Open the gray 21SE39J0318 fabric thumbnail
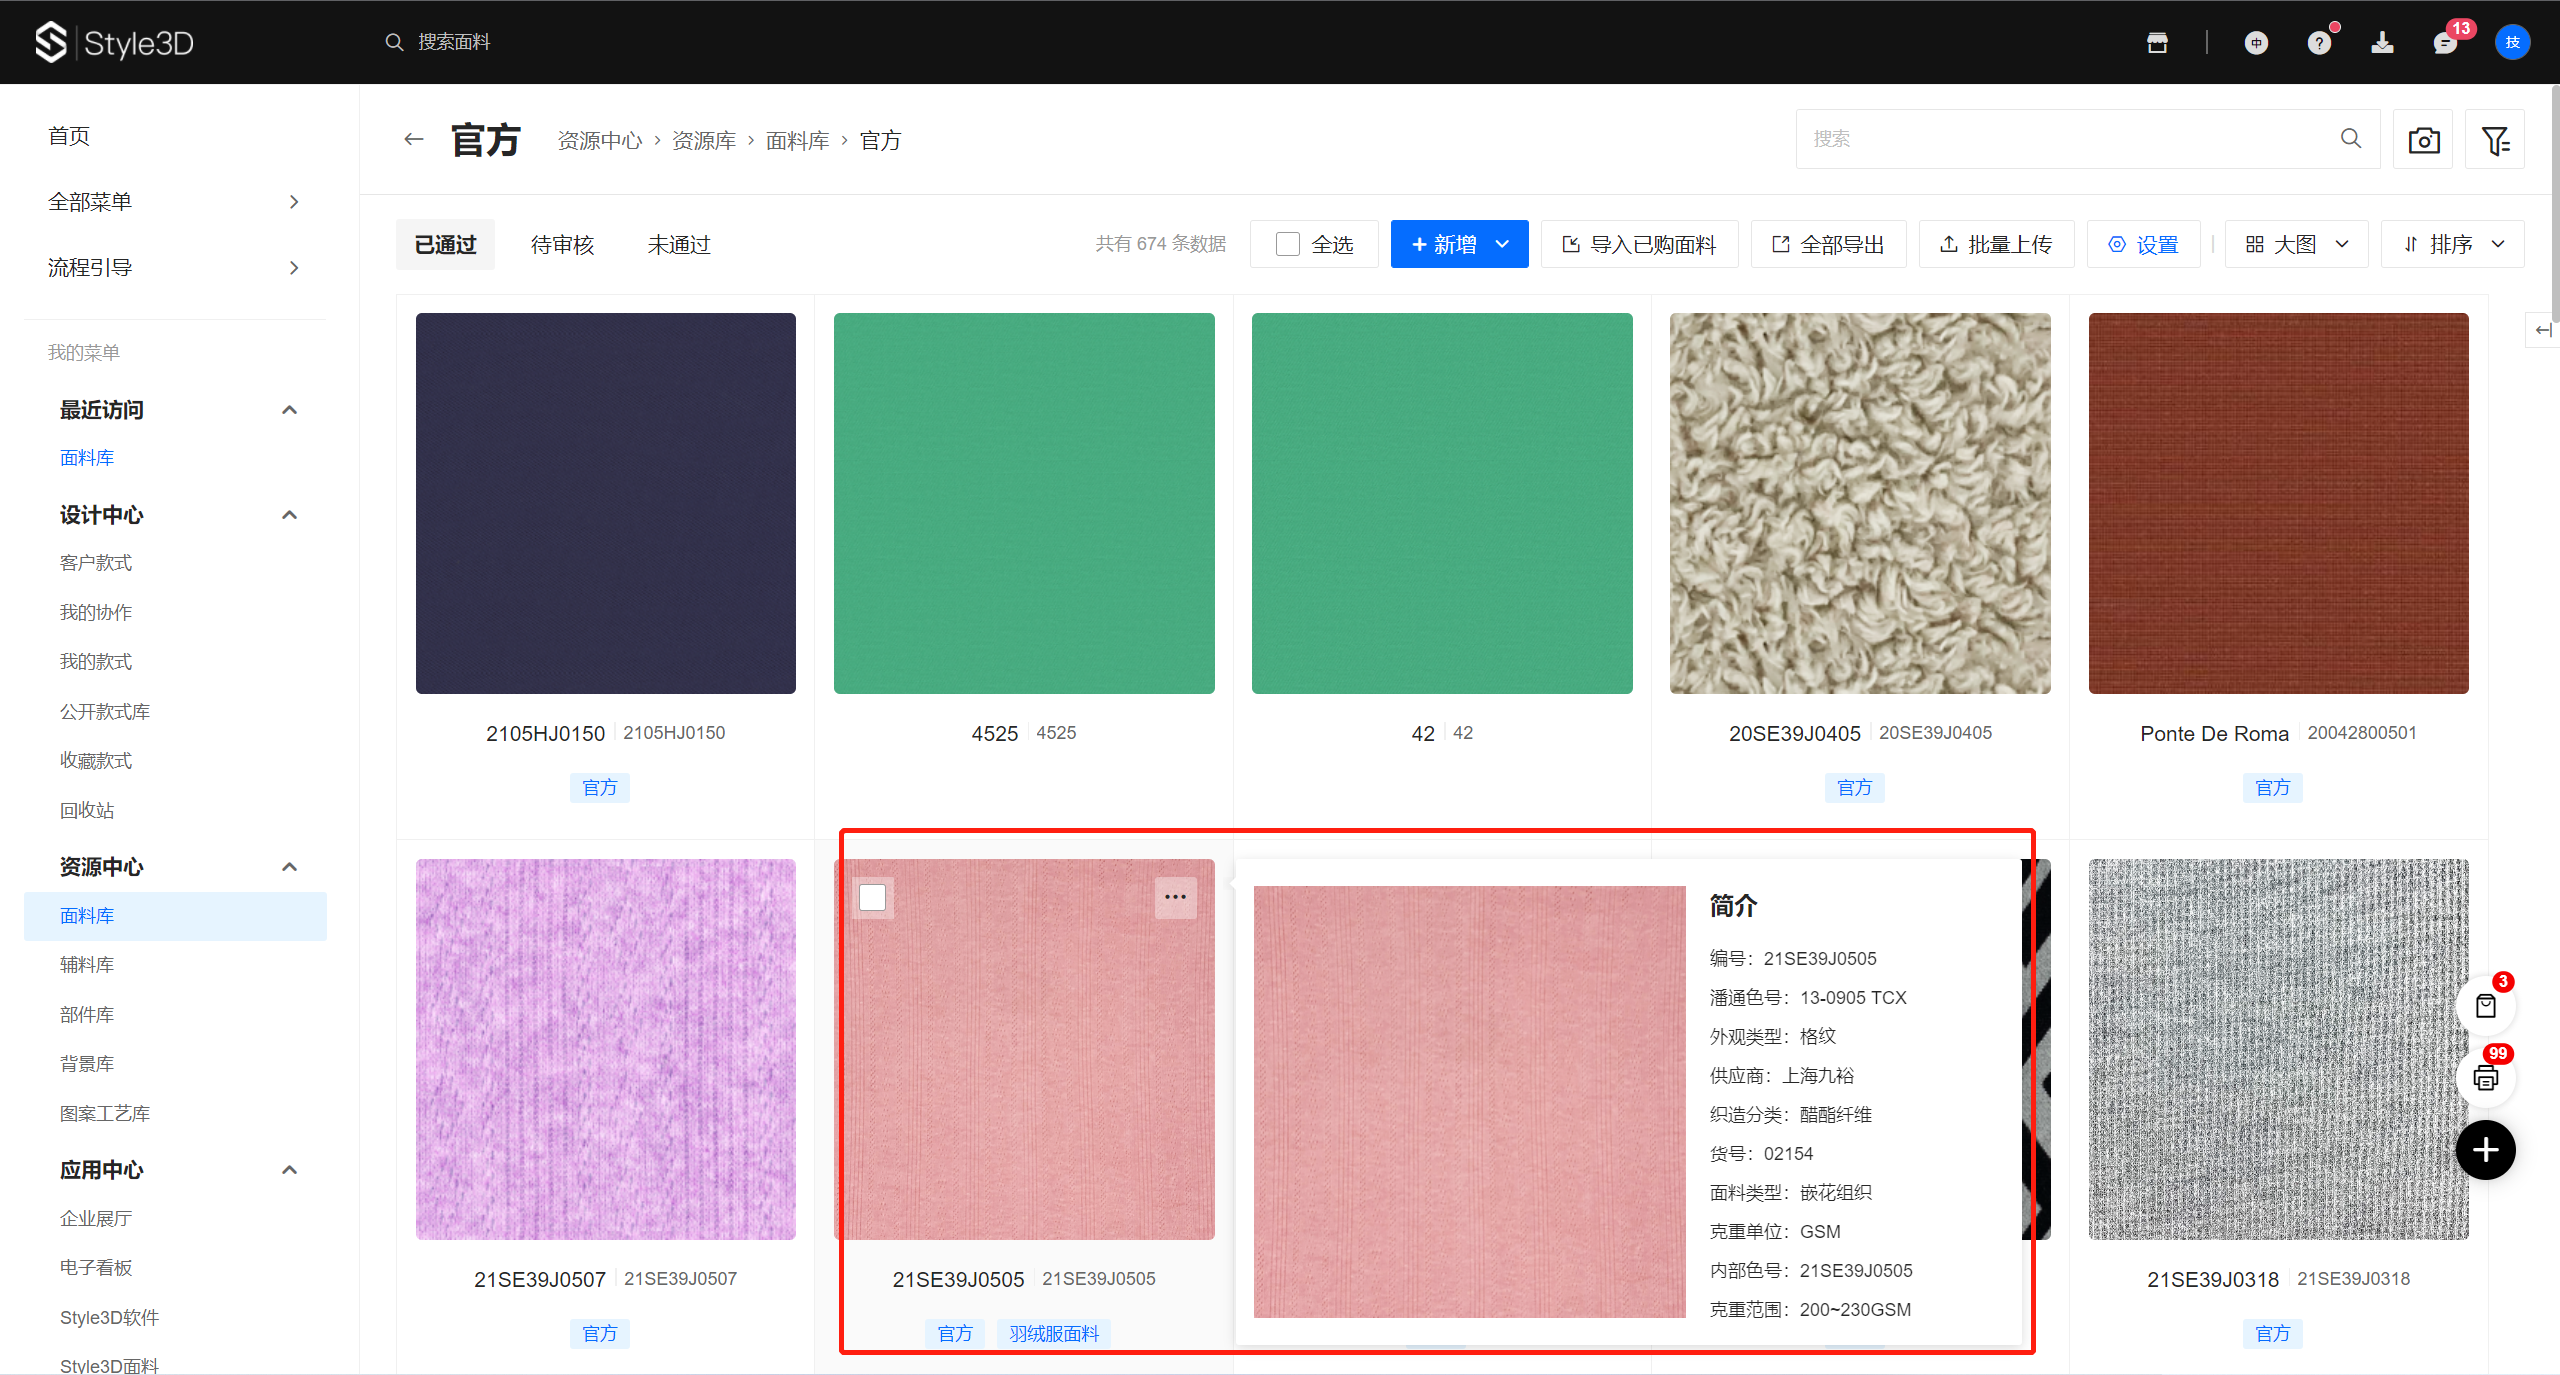This screenshot has width=2560, height=1375. pyautogui.click(x=2279, y=1049)
